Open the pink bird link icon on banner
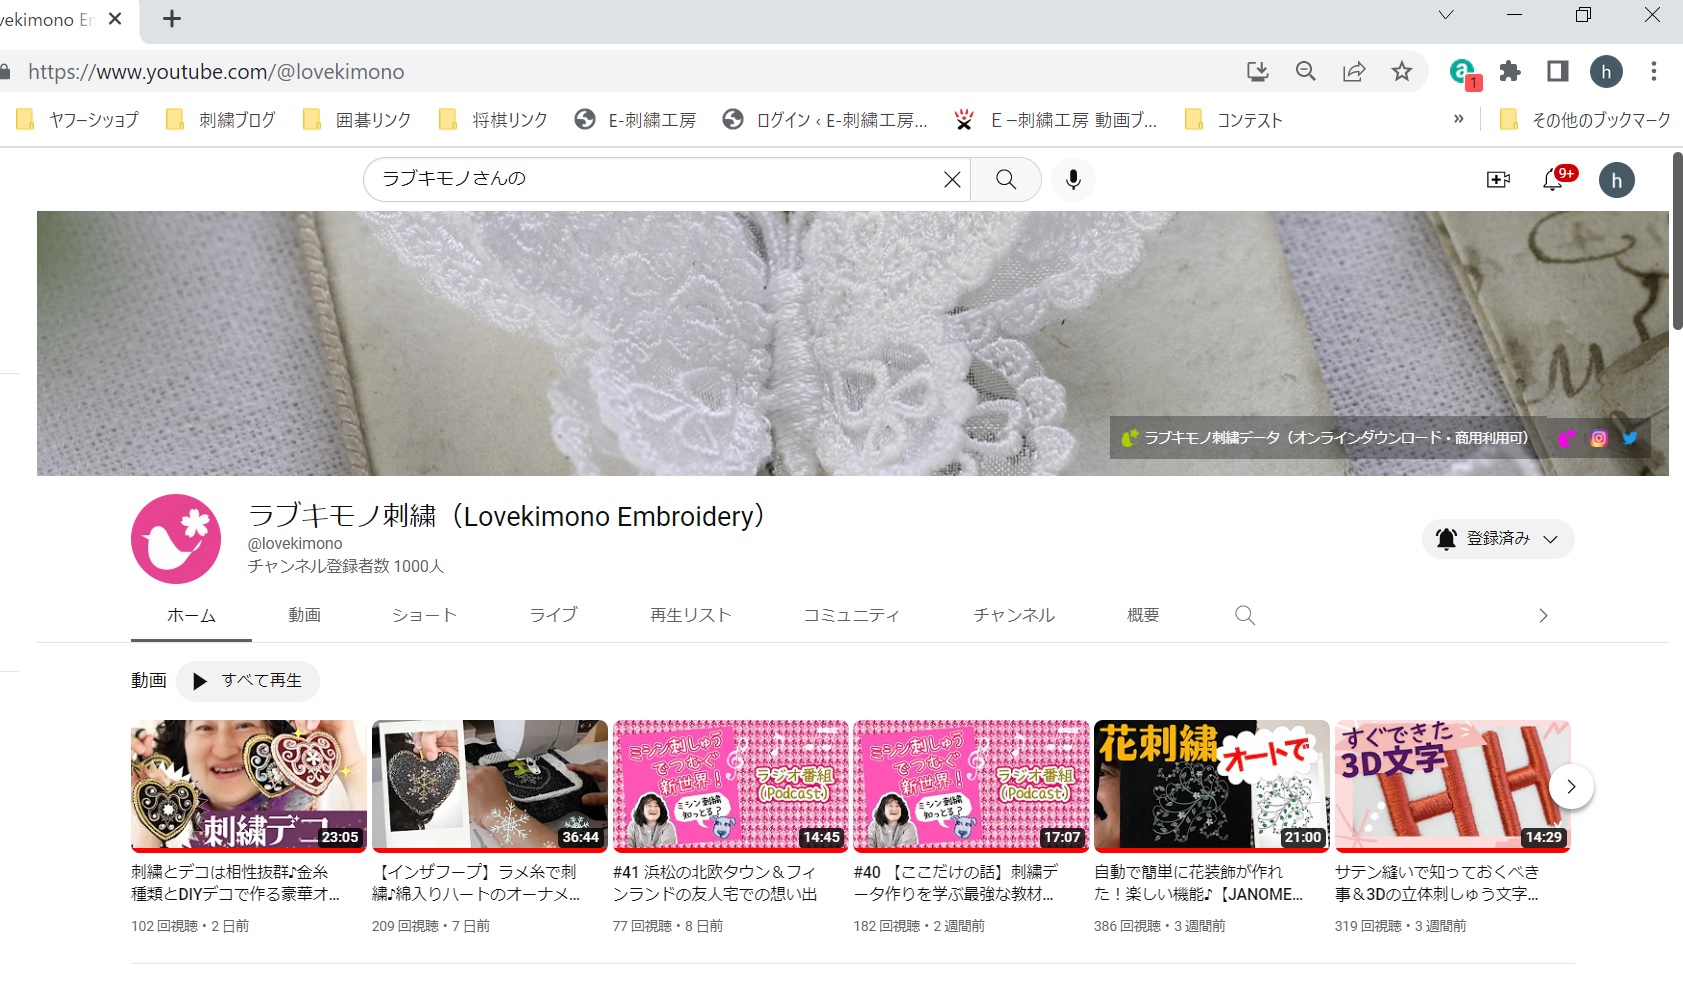This screenshot has height=991, width=1683. (x=1566, y=438)
